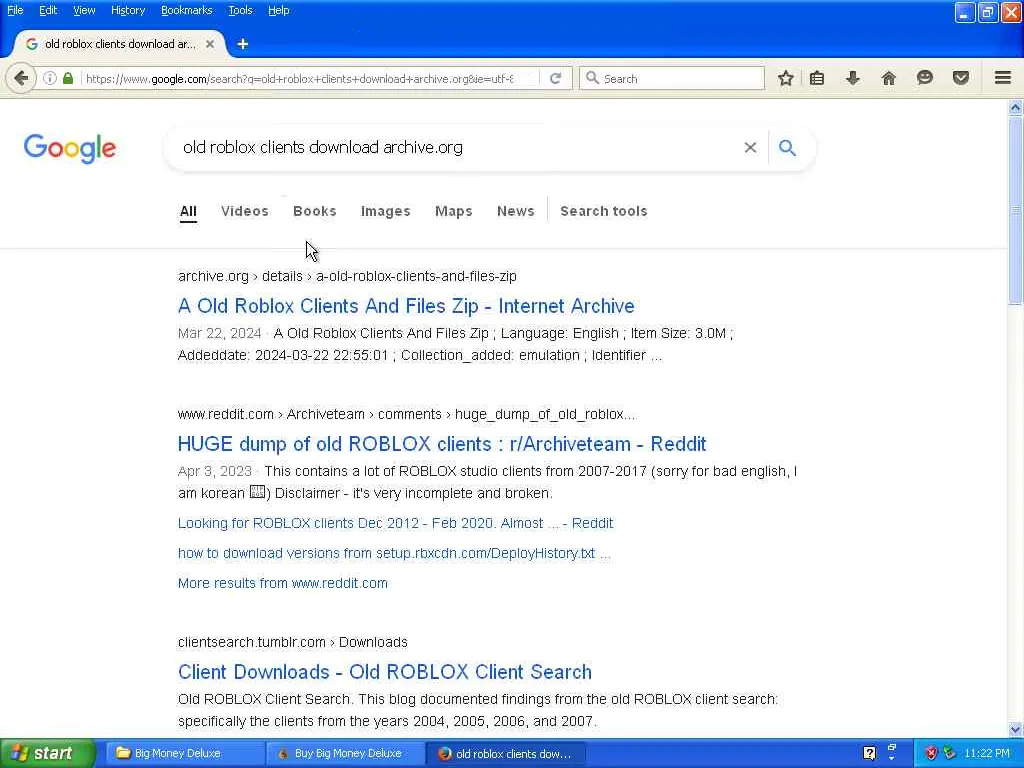The height and width of the screenshot is (768, 1024).
Task: Select the All results tab
Action: (x=188, y=211)
